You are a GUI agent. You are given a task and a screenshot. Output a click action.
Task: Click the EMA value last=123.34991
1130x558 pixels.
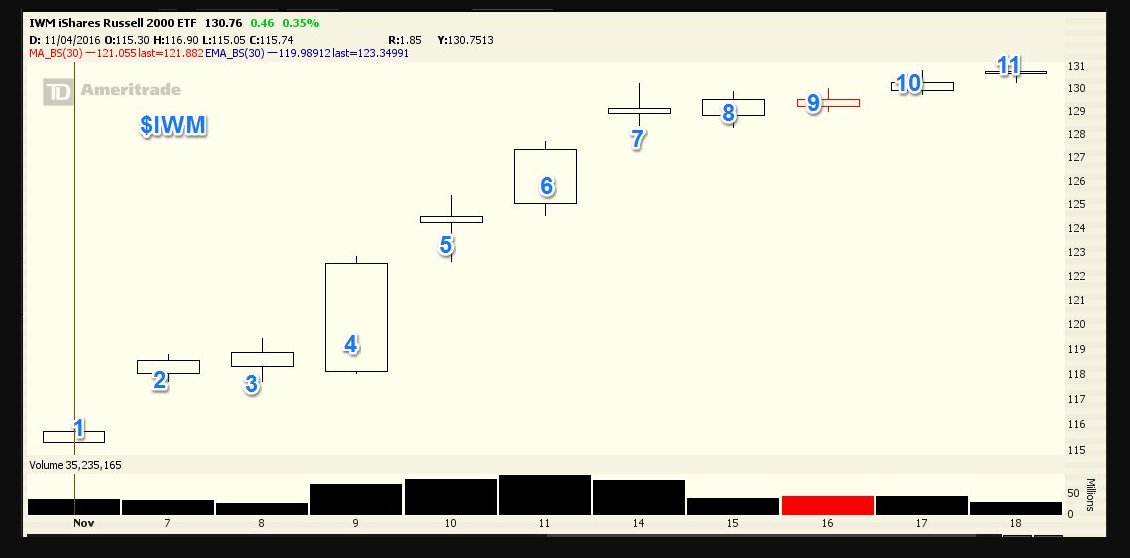[x=370, y=53]
